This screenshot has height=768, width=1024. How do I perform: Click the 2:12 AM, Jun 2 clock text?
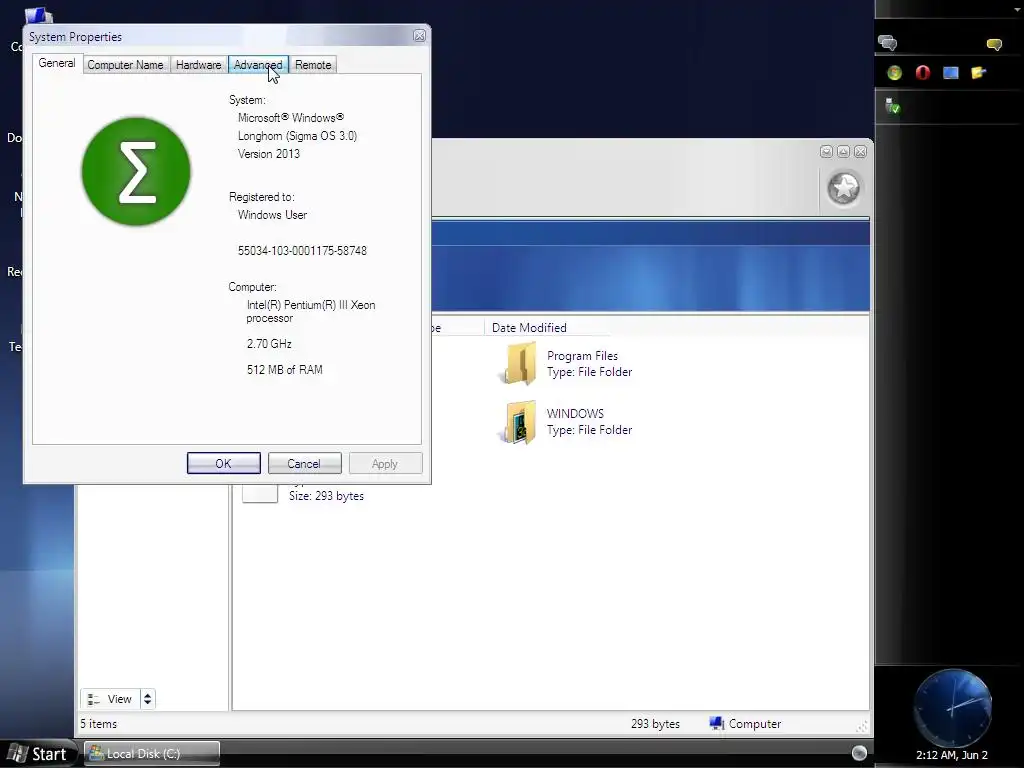pyautogui.click(x=952, y=755)
